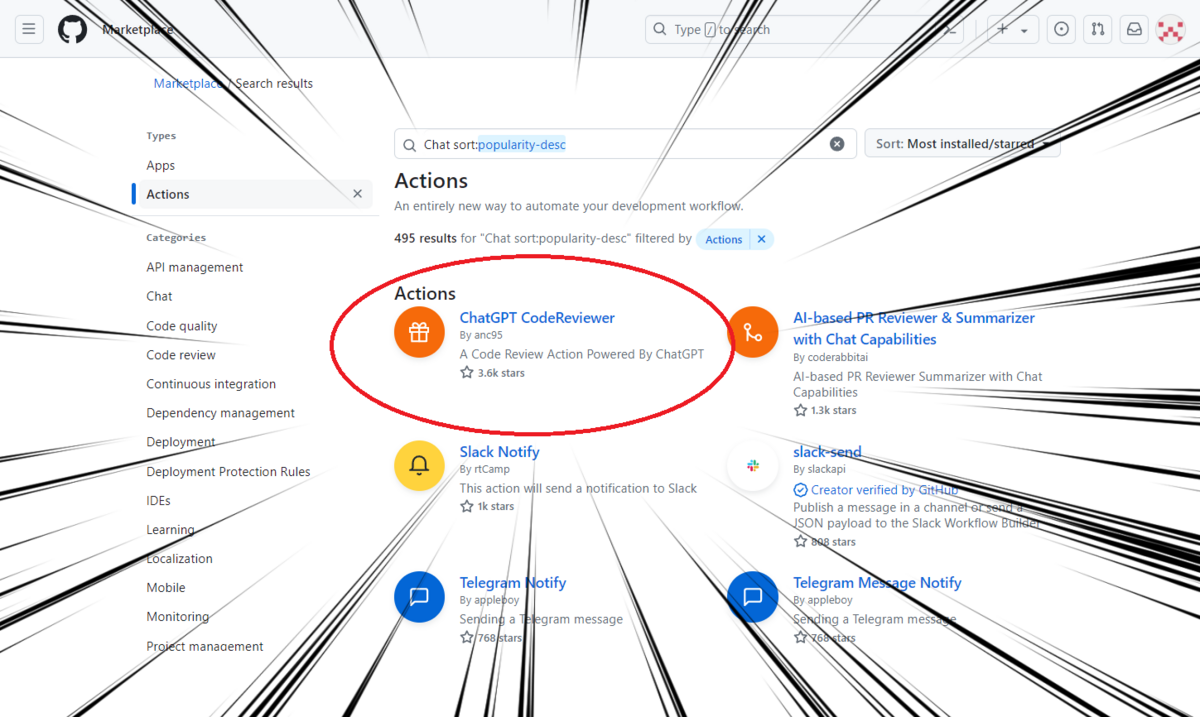The height and width of the screenshot is (717, 1200).
Task: Click the 3.6k stars star icon
Action: pos(467,373)
